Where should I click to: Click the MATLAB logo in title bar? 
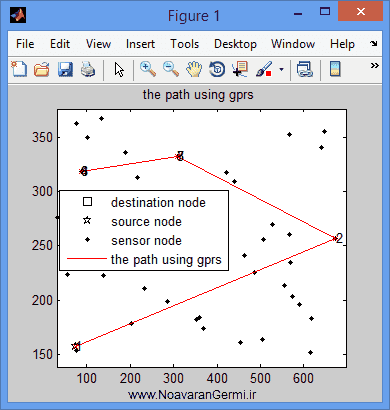[18, 15]
